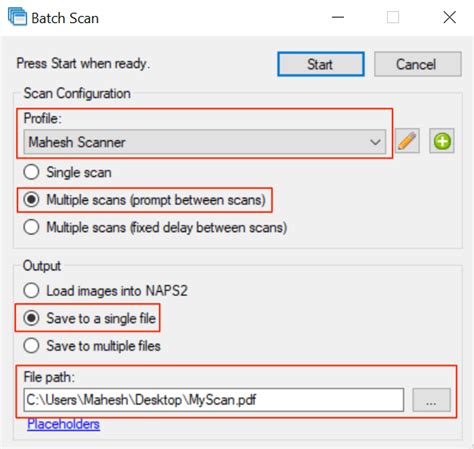Click into the File path text field
The image size is (474, 449).
[214, 400]
